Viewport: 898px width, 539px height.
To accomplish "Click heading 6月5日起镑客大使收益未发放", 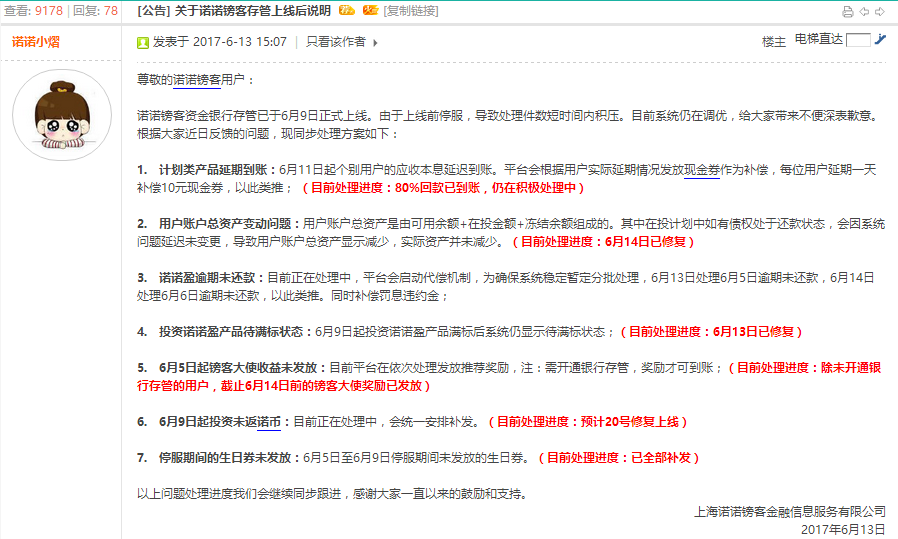I will [238, 368].
